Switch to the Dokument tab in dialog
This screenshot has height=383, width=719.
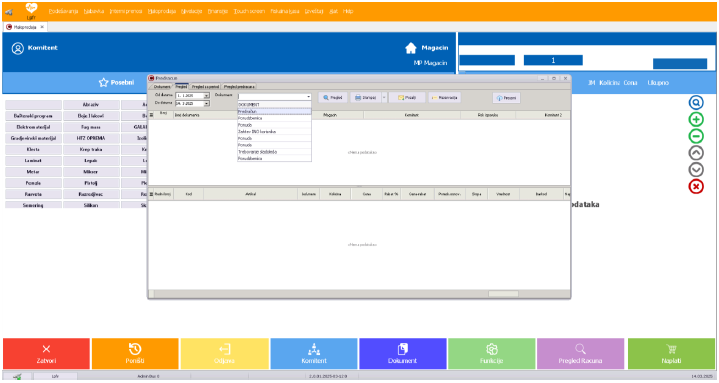point(162,86)
